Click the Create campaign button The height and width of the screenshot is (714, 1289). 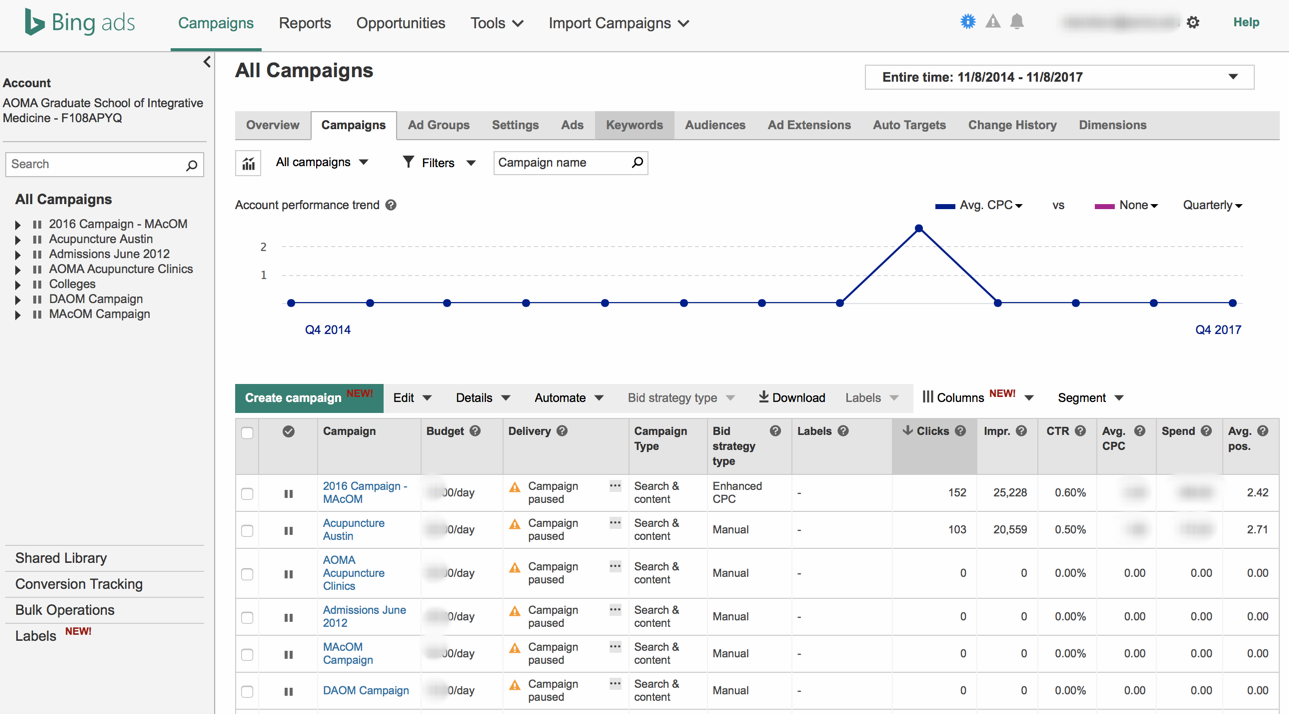coord(309,398)
